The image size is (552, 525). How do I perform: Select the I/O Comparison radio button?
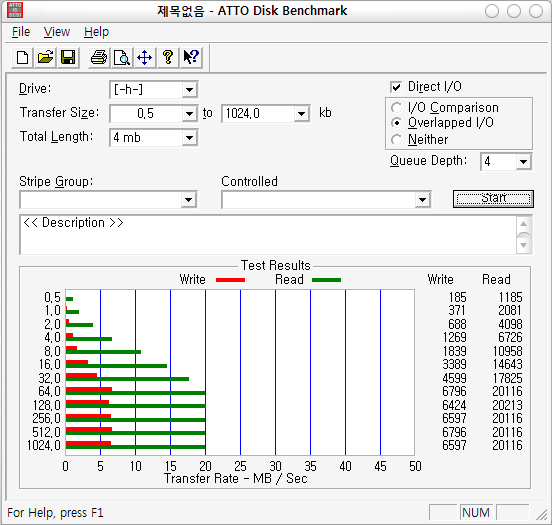(396, 107)
